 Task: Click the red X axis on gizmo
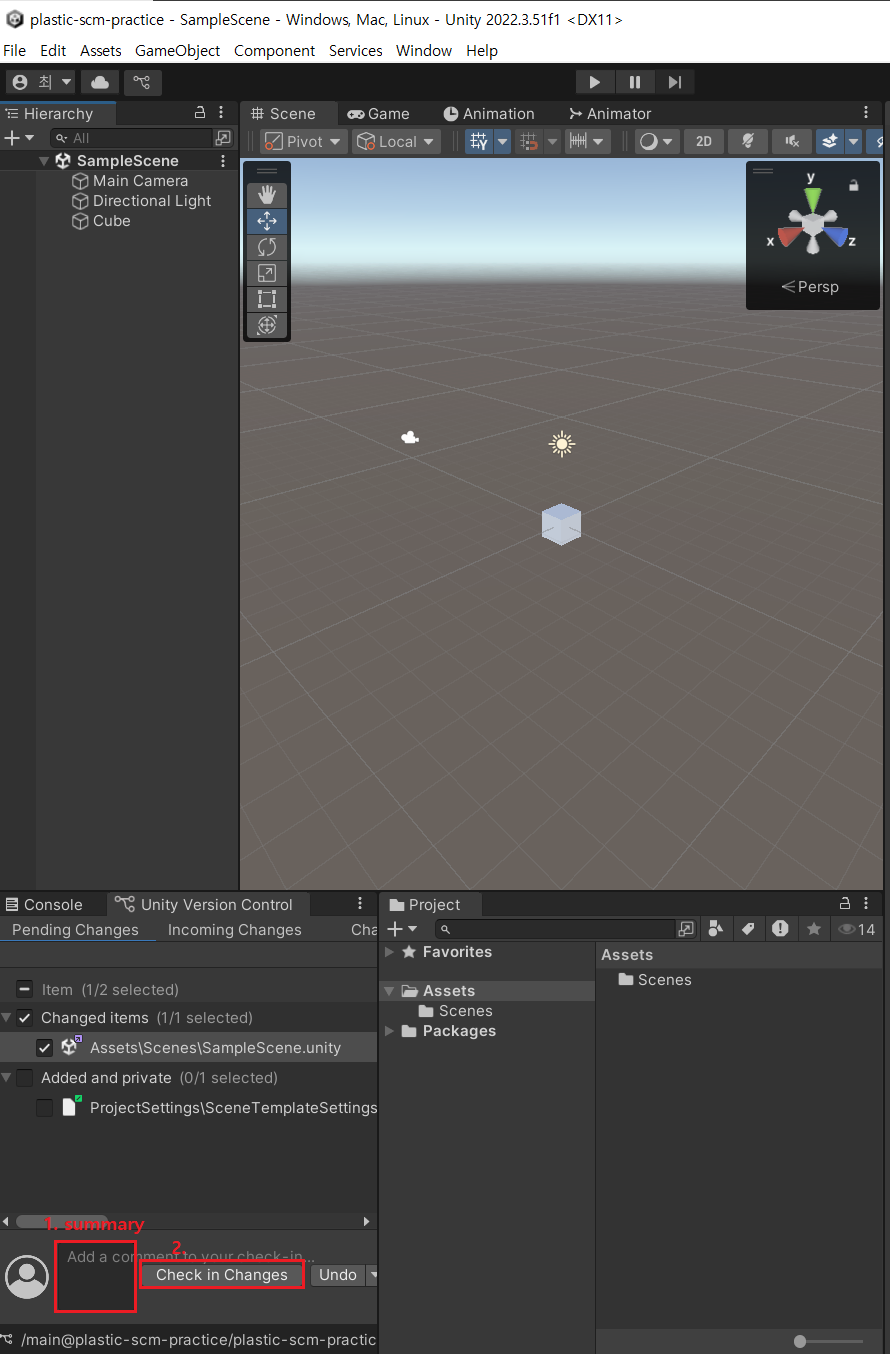pos(788,238)
